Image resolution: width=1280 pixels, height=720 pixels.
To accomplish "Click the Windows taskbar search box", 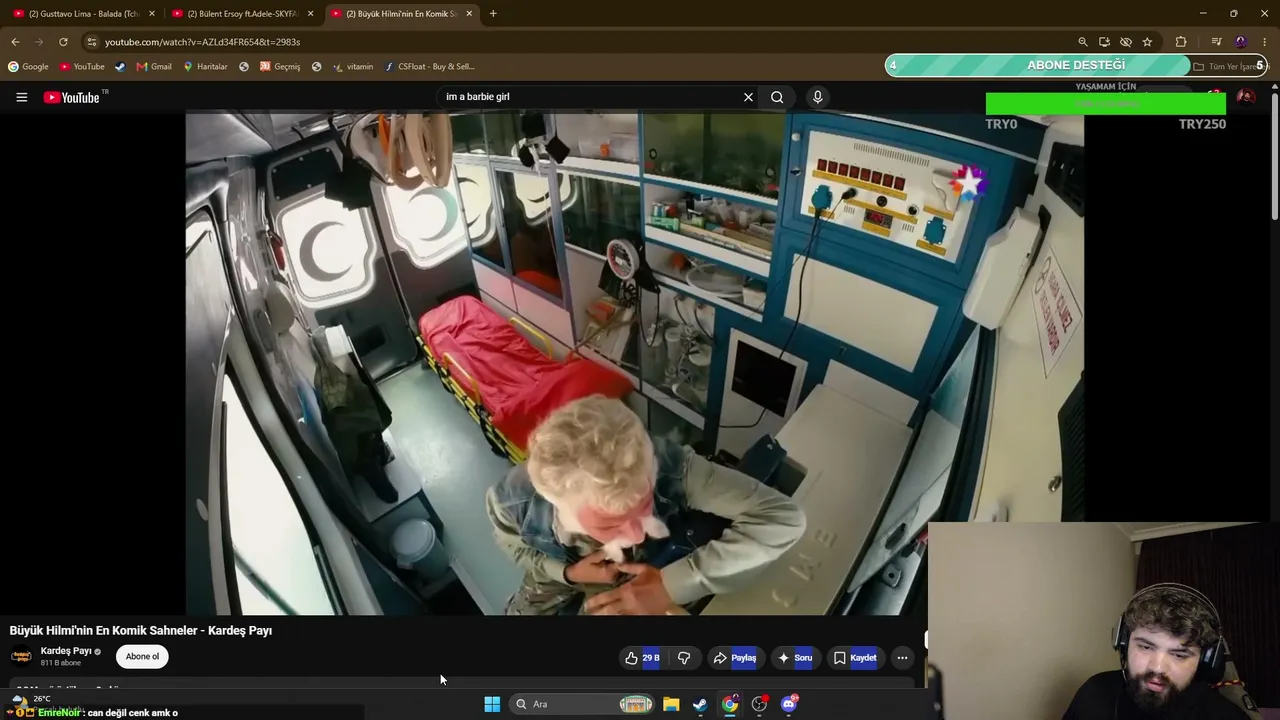I will point(582,704).
